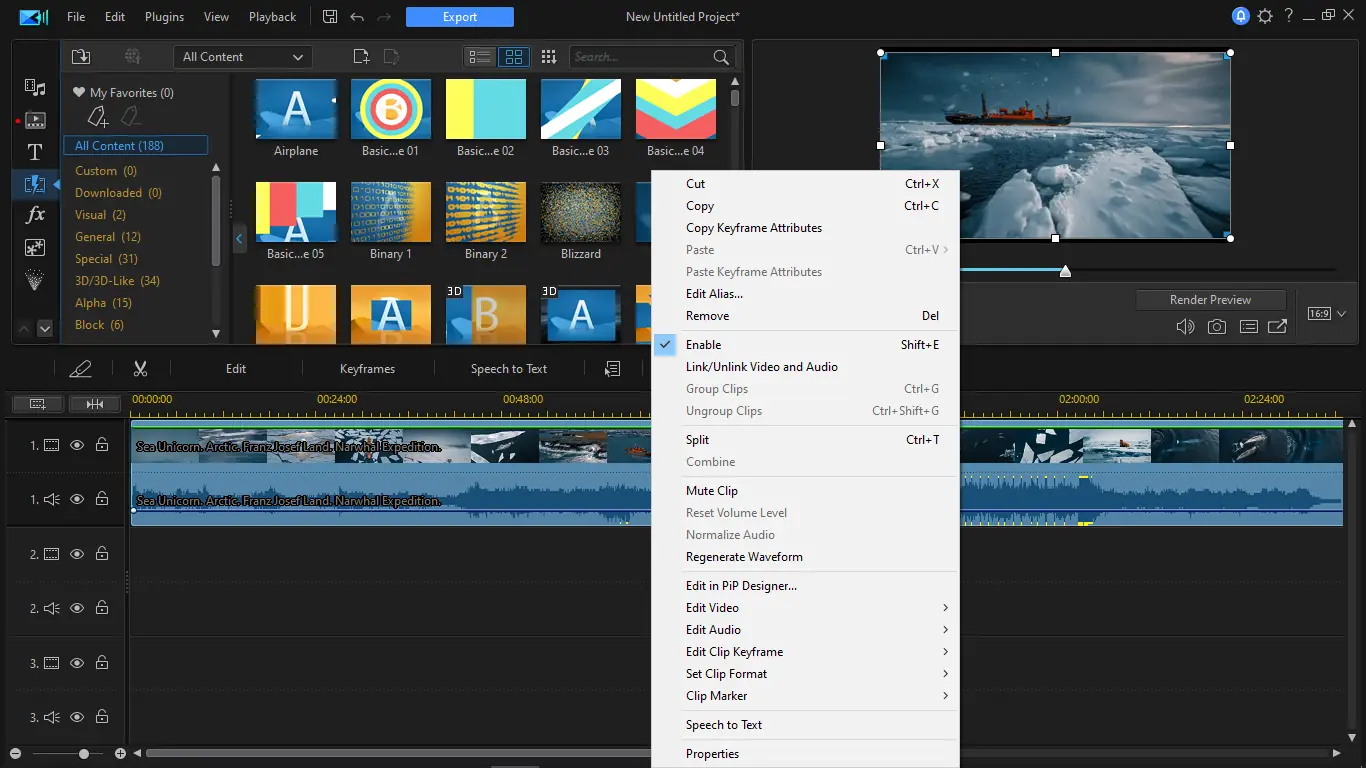
Task: Open the File menu
Action: 76,17
